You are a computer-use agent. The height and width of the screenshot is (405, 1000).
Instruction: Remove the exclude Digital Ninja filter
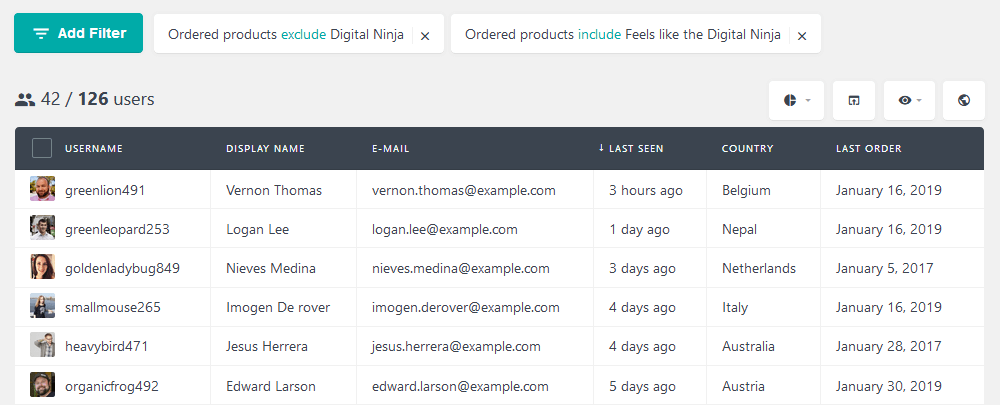(425, 36)
